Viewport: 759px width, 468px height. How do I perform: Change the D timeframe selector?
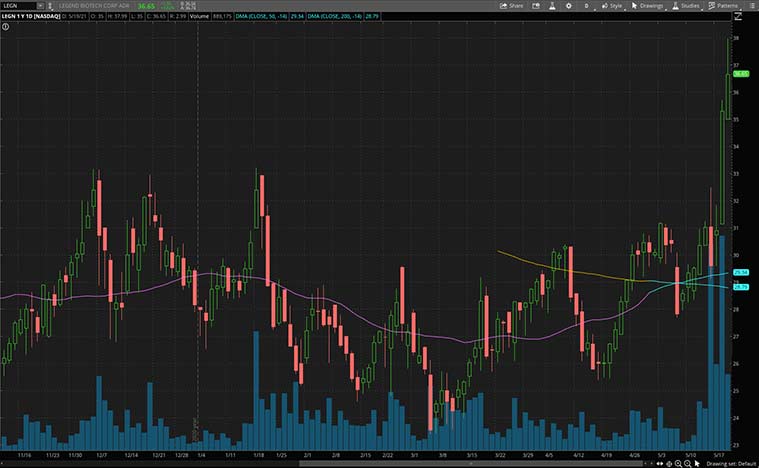point(587,5)
